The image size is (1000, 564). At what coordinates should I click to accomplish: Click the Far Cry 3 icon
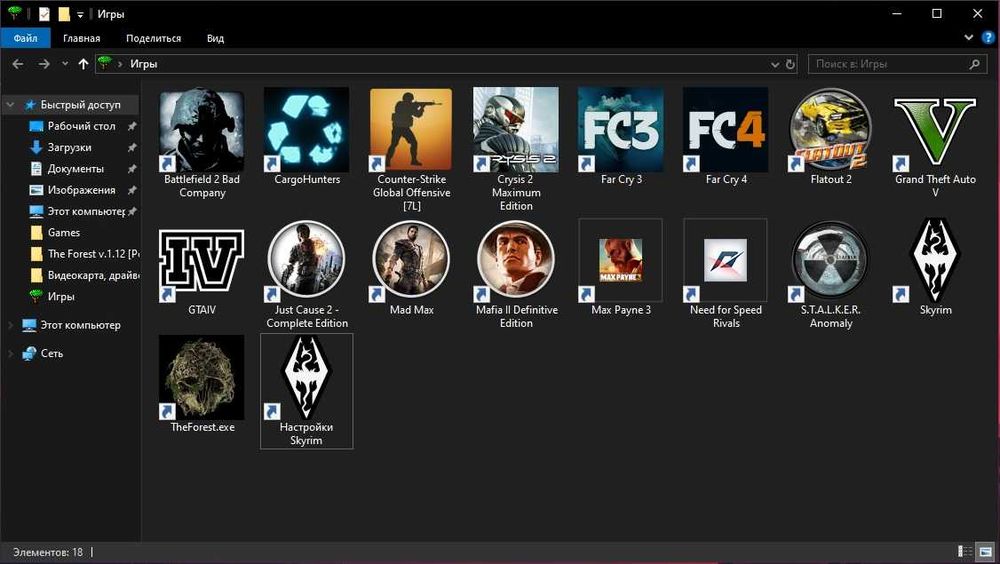(x=621, y=131)
